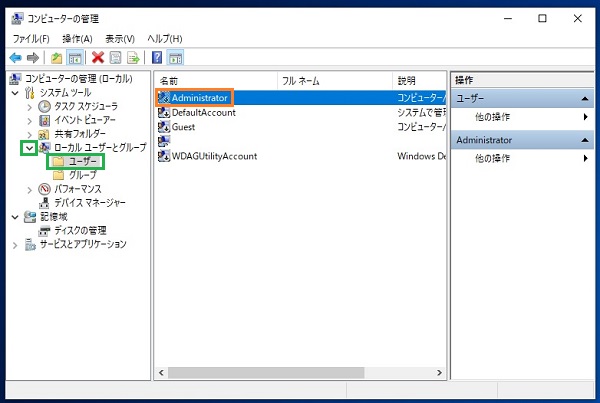Select the DefaultAccount name text
The height and width of the screenshot is (403, 600).
204,113
